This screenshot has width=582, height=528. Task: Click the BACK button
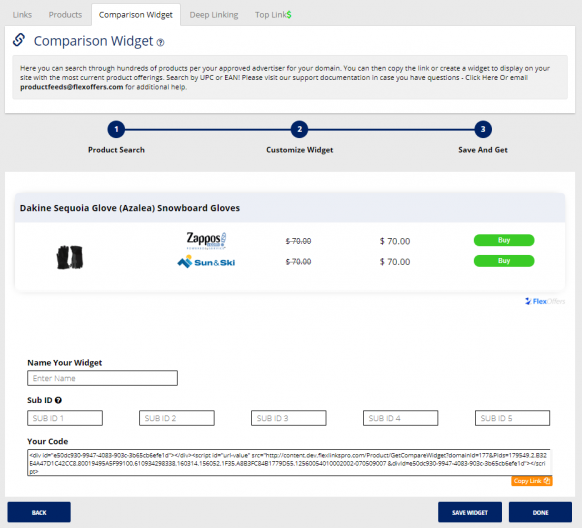tap(39, 512)
